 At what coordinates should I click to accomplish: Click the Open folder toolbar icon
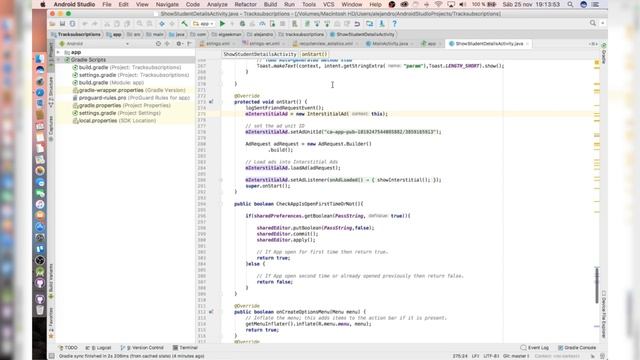pos(53,24)
